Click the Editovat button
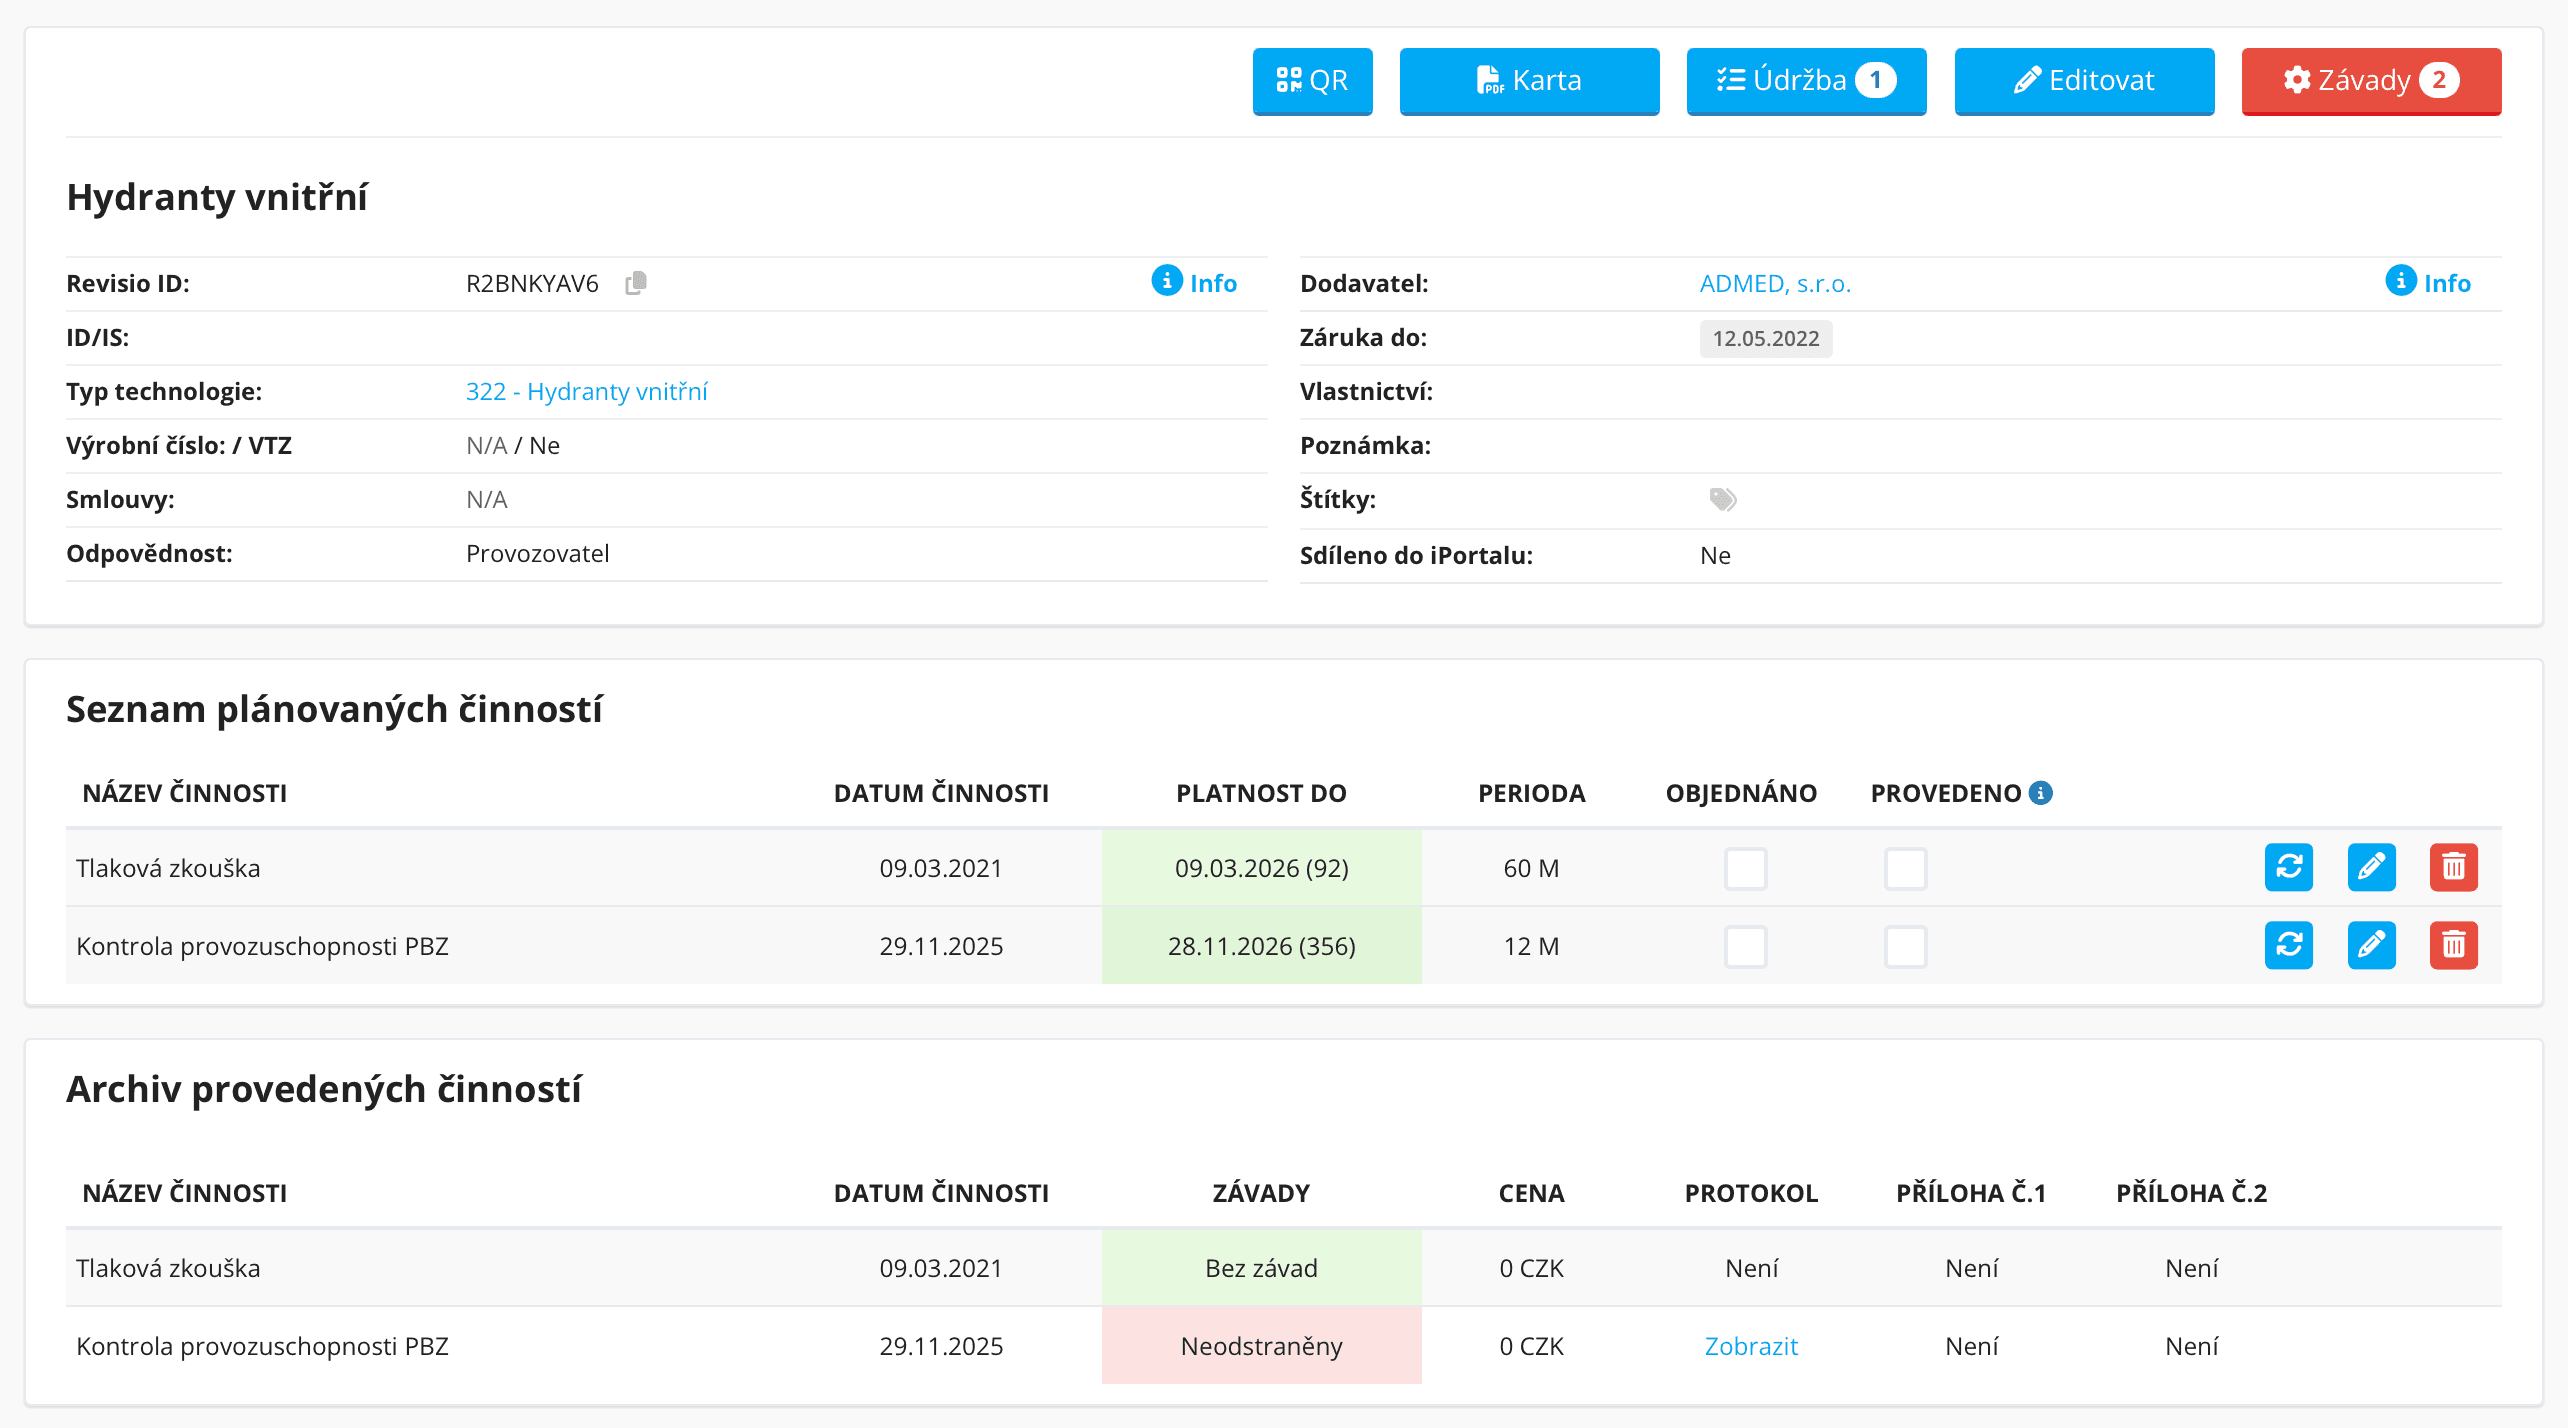The width and height of the screenshot is (2568, 1428). point(2084,80)
